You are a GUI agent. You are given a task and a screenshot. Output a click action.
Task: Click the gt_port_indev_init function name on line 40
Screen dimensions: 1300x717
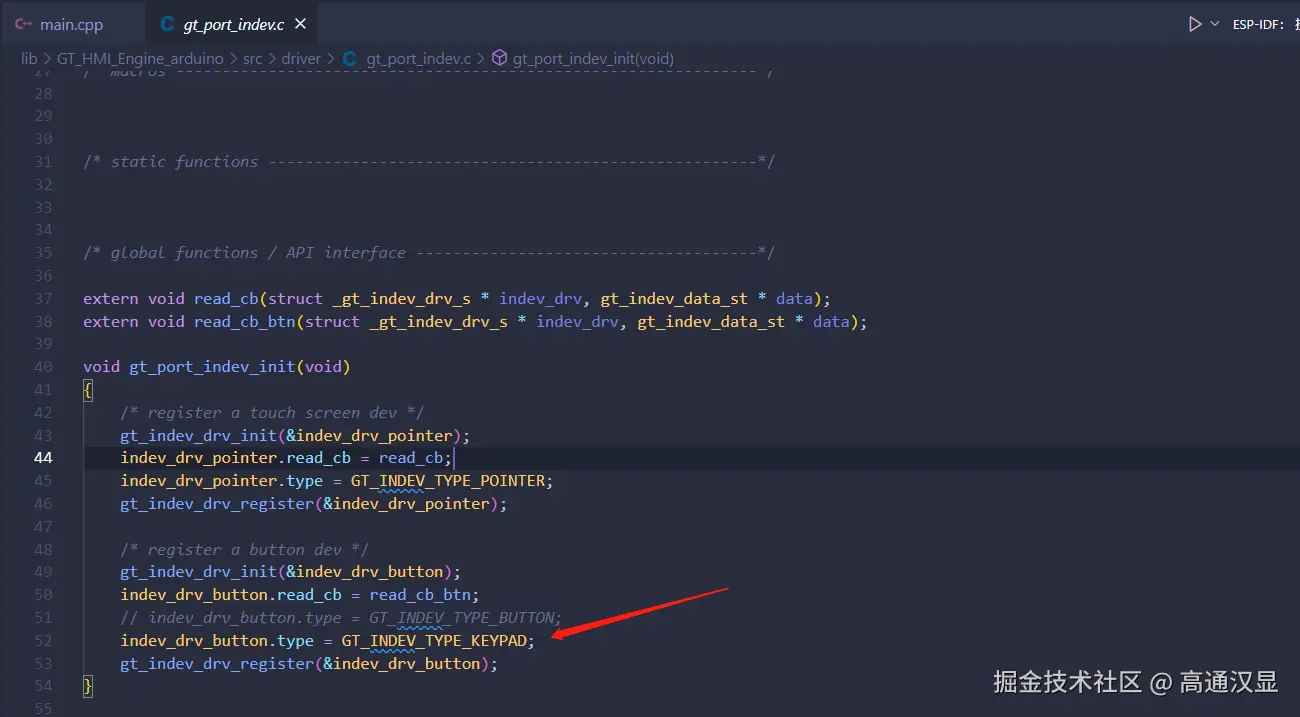[x=213, y=367]
